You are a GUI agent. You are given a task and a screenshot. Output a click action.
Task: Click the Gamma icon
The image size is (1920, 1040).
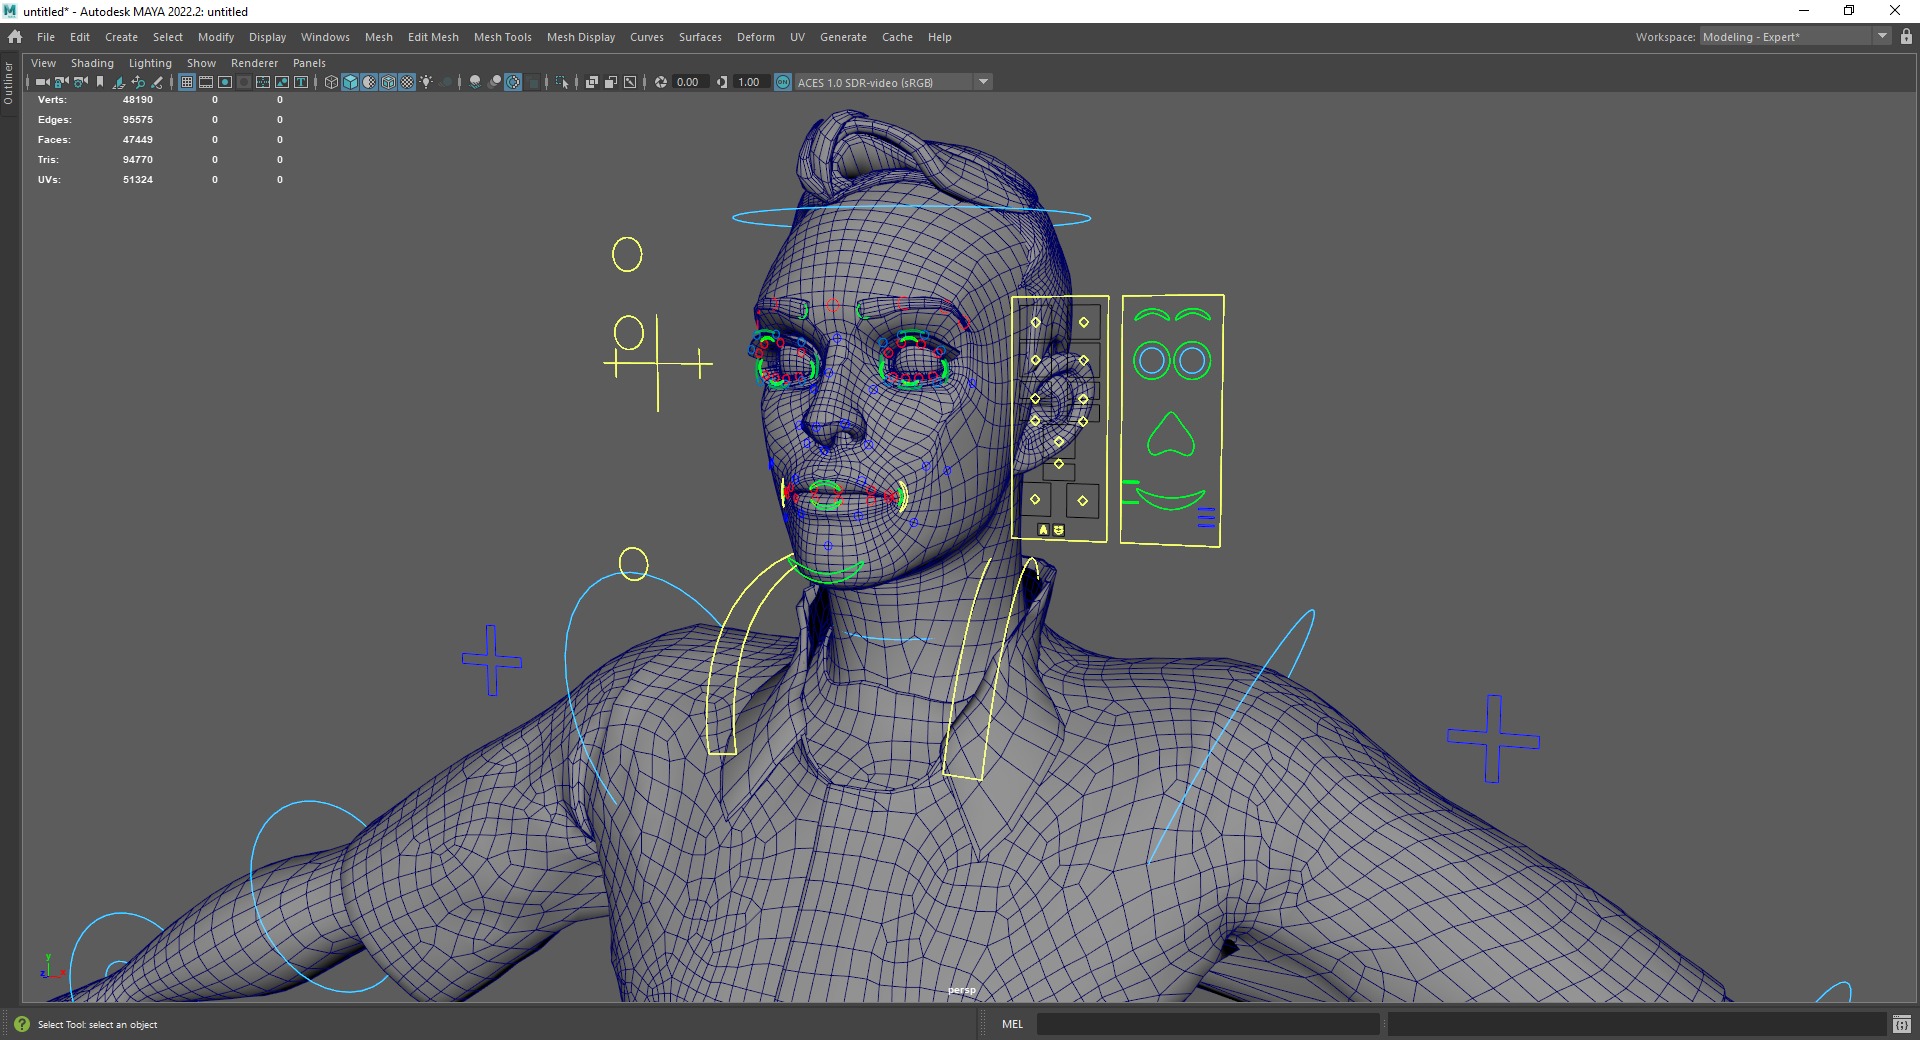(x=722, y=82)
